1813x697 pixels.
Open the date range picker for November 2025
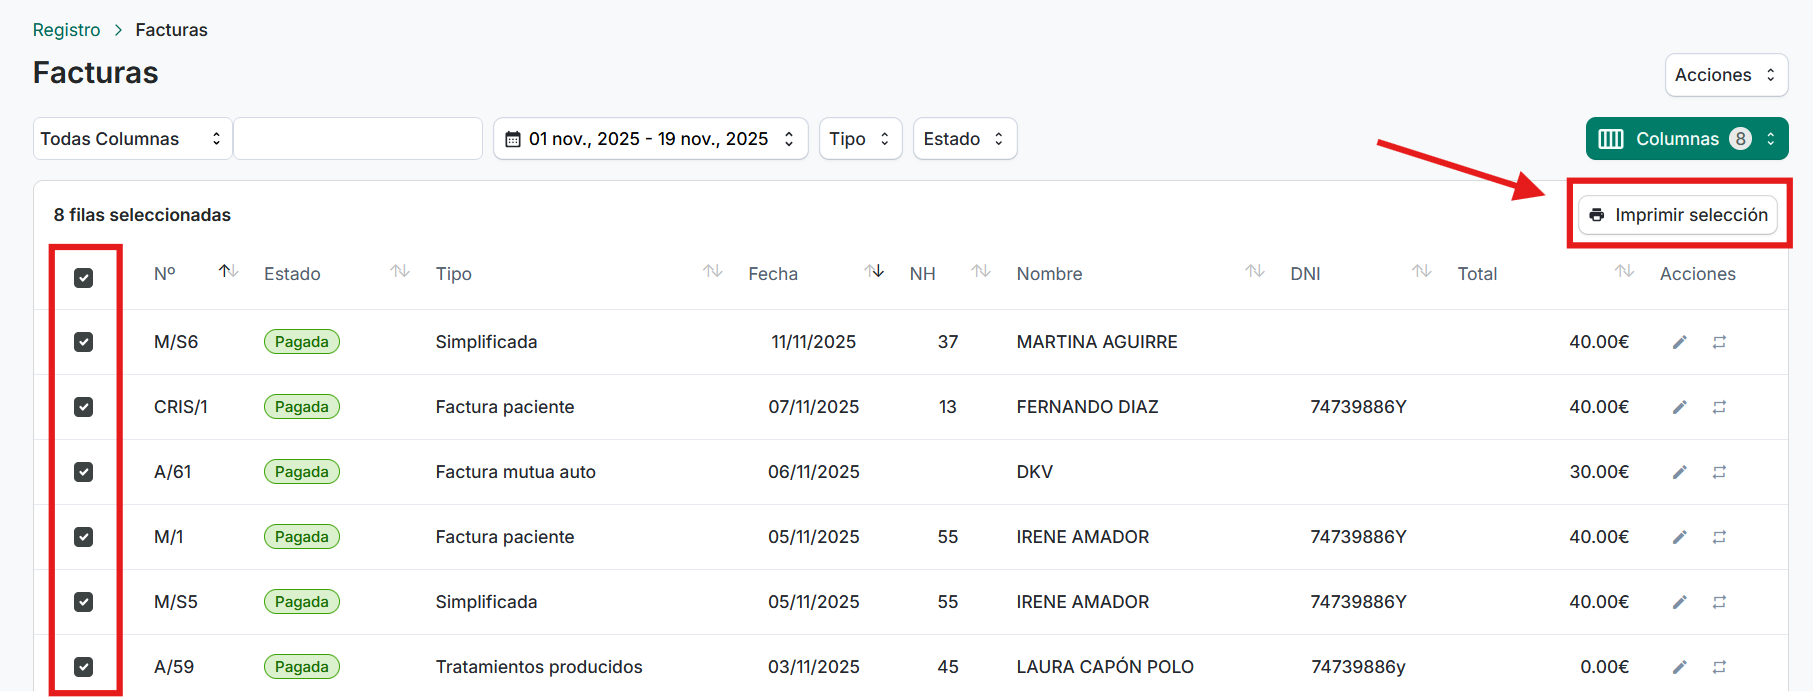[650, 139]
